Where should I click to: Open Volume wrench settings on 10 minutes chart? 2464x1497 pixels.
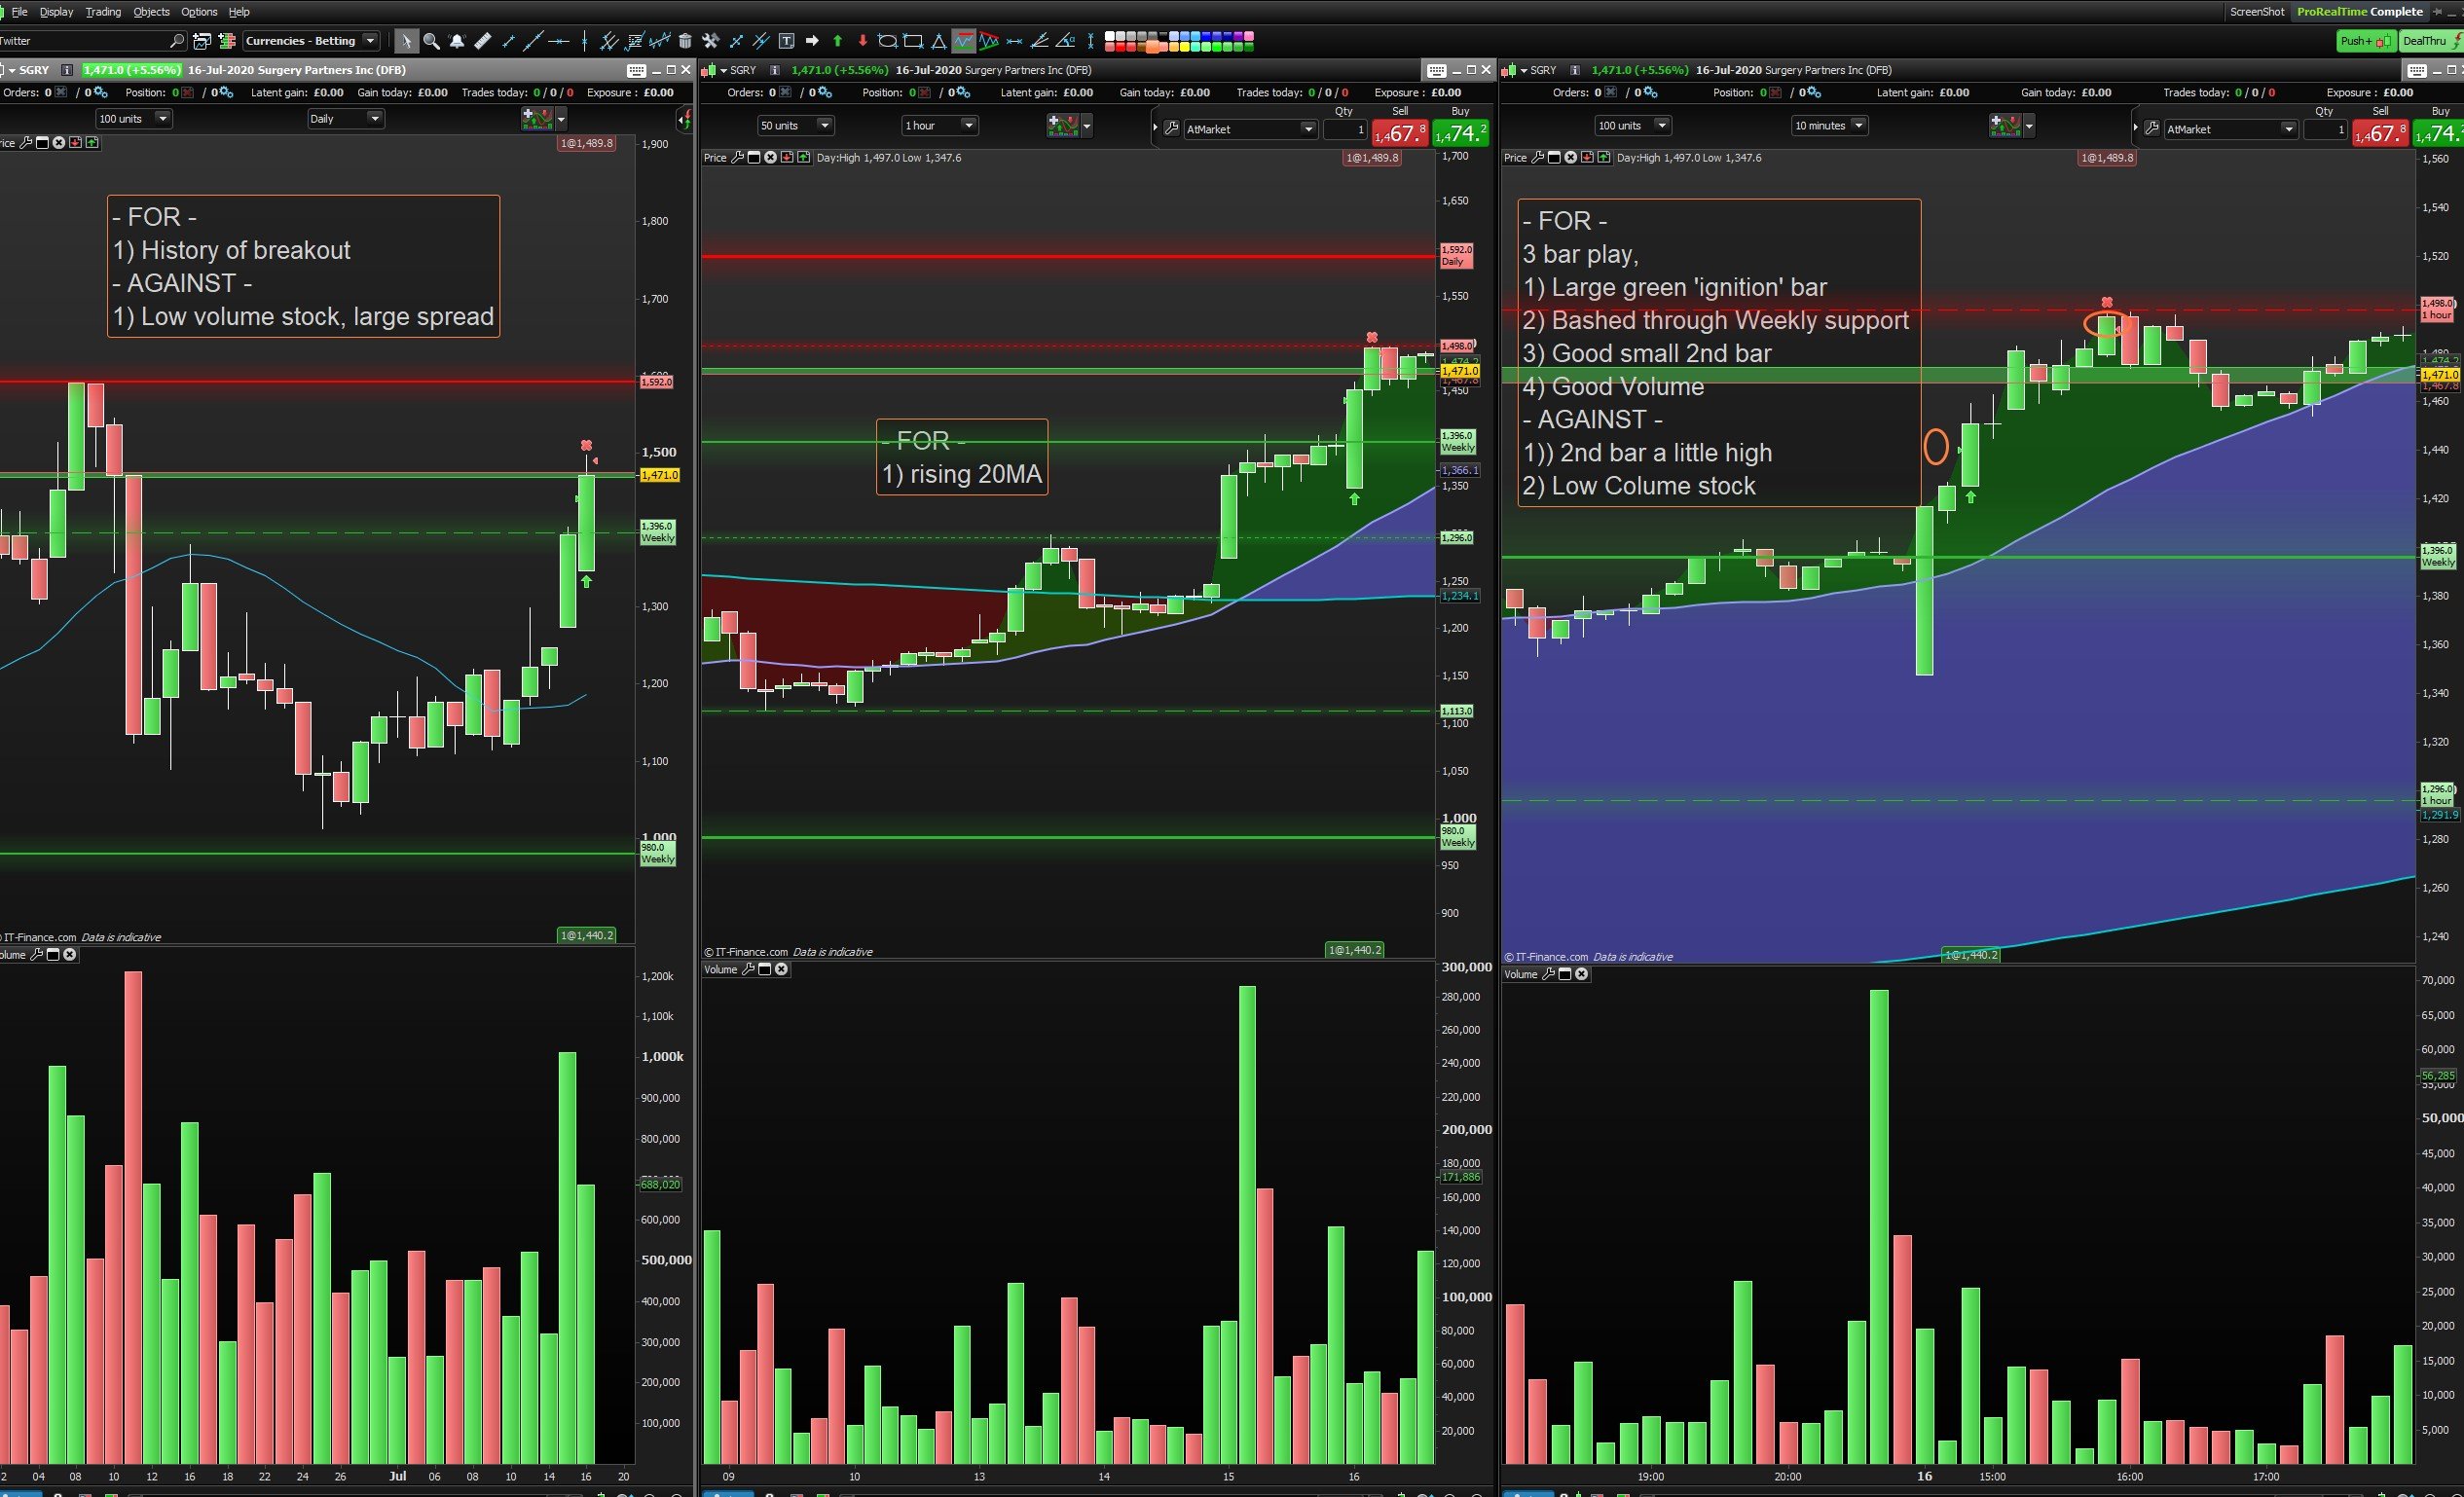(1548, 973)
